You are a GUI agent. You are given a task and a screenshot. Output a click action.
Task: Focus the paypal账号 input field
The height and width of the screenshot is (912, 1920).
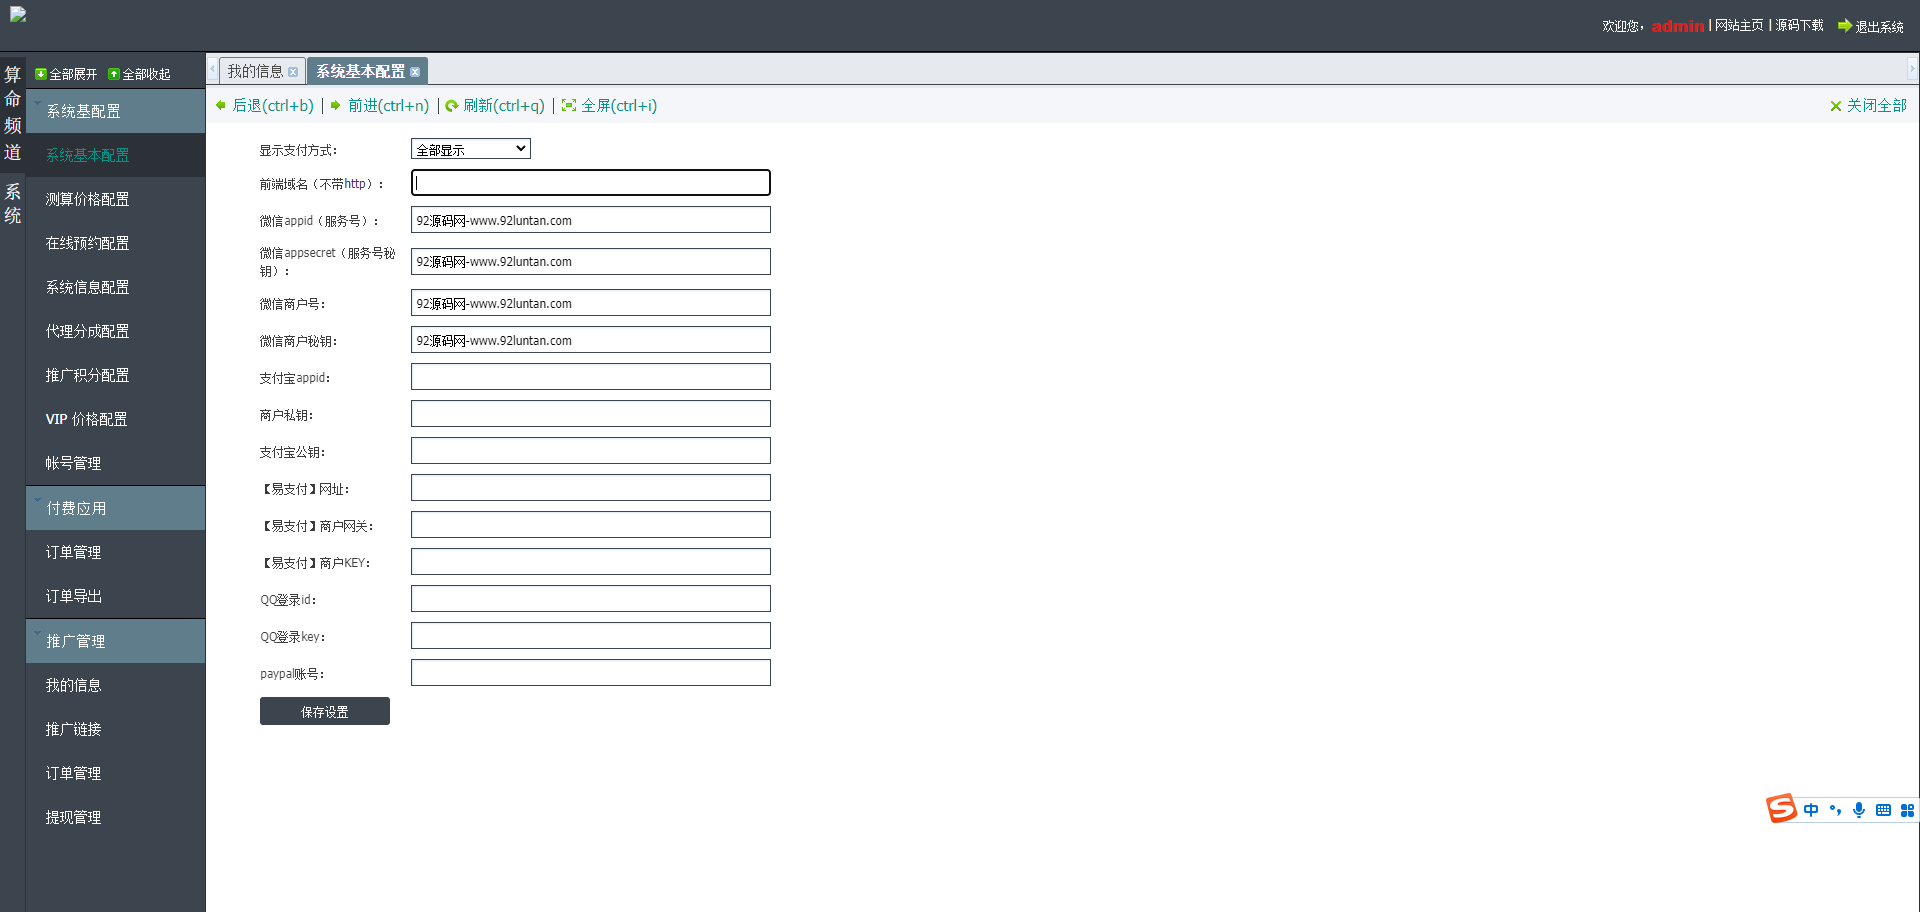pyautogui.click(x=591, y=673)
